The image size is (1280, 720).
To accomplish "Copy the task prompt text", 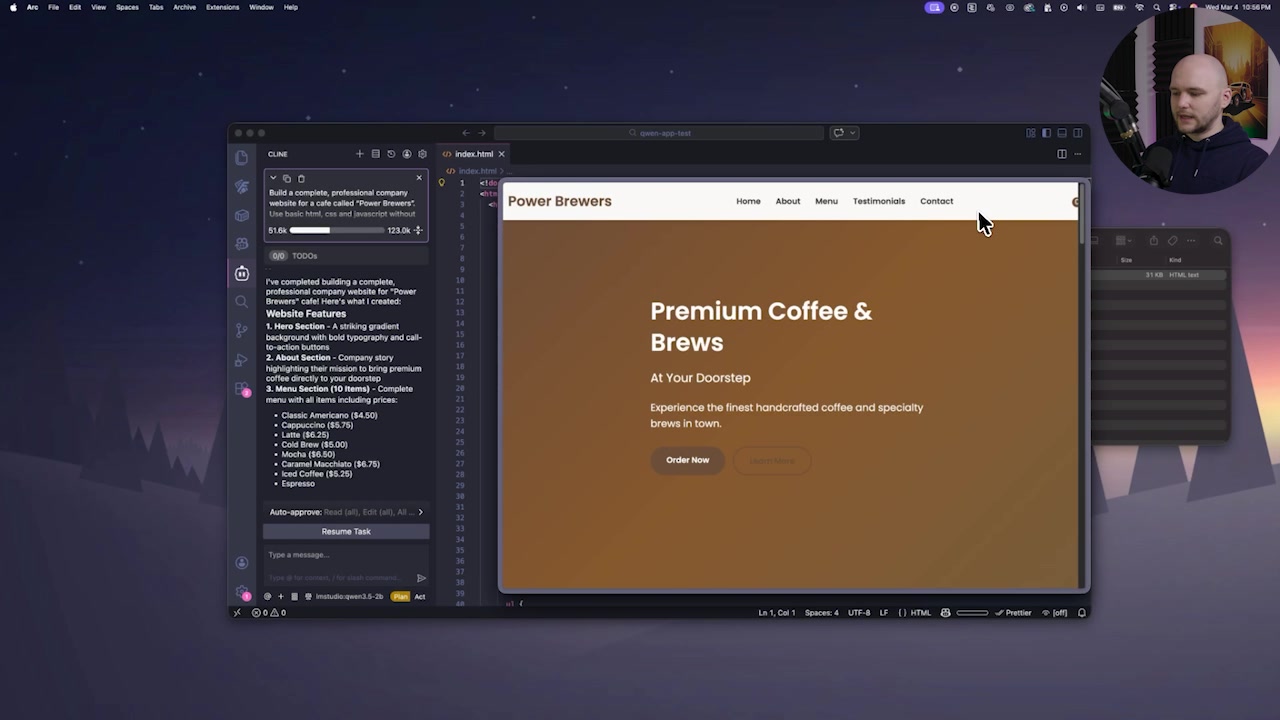I will [x=287, y=178].
